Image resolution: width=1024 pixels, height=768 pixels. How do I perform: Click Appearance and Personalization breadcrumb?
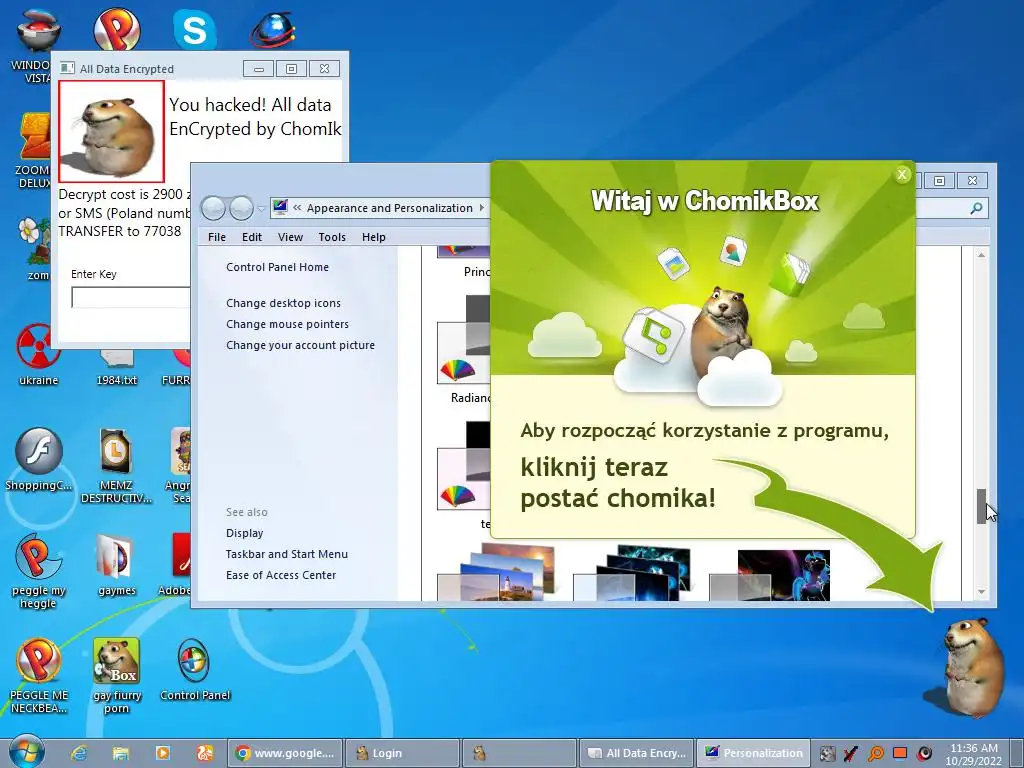389,208
